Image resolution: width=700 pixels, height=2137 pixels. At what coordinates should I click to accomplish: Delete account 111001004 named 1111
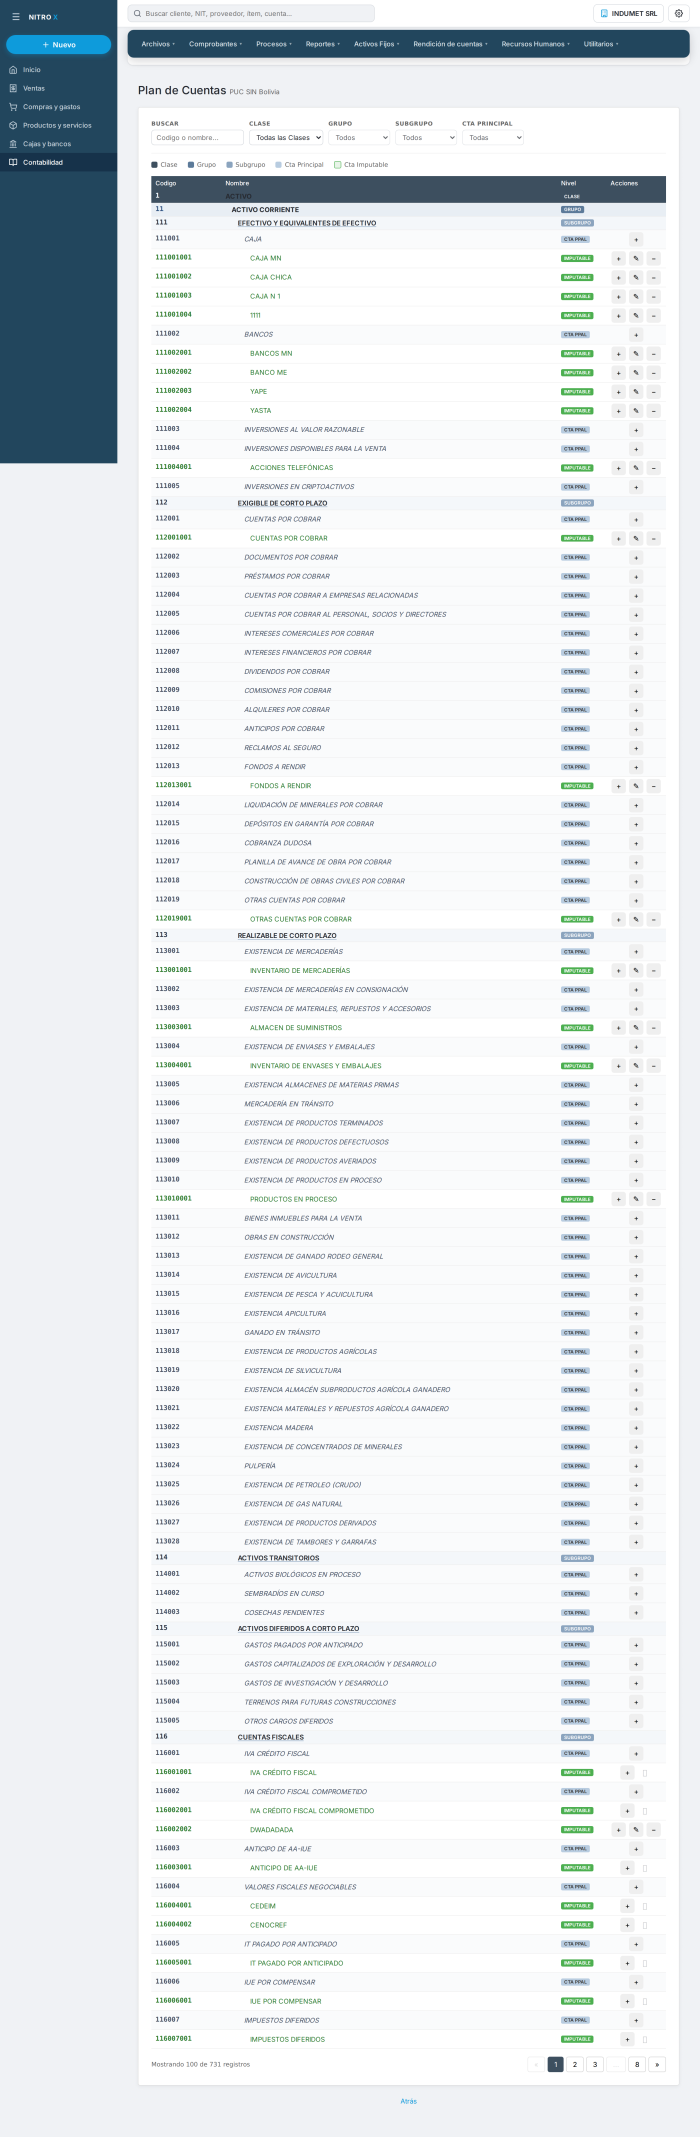pyautogui.click(x=653, y=315)
